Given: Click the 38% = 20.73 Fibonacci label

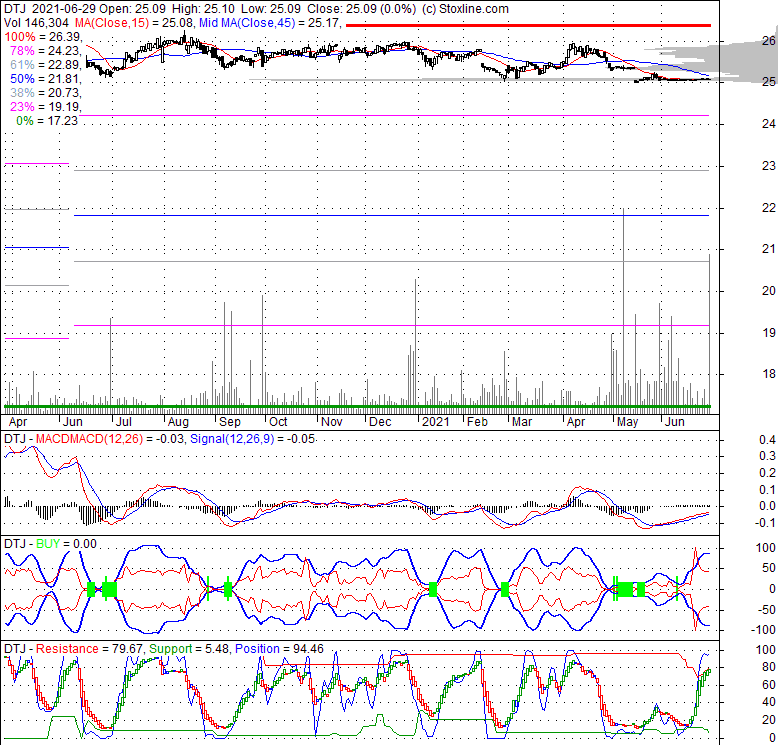Looking at the screenshot, I should pos(45,93).
